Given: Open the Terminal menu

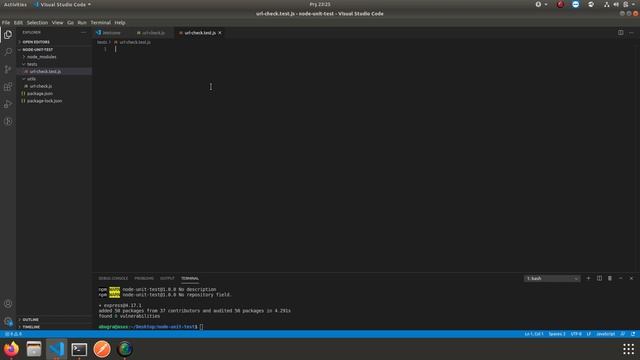Looking at the screenshot, I should coord(100,22).
